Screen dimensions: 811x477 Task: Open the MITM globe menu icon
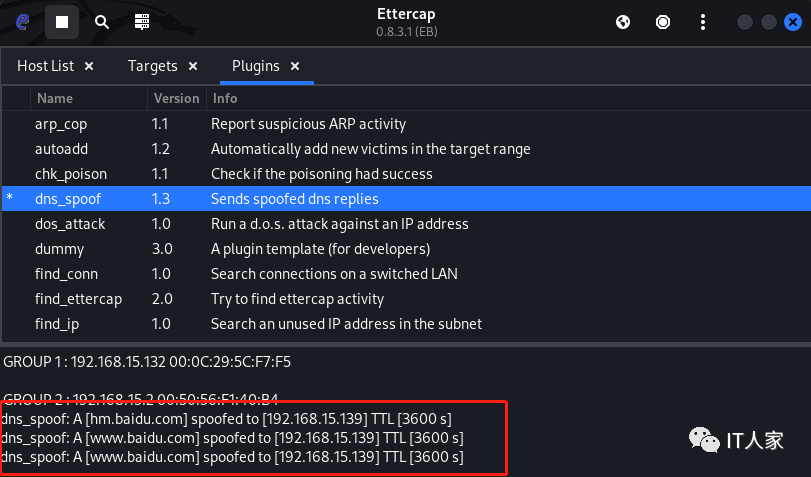click(623, 21)
